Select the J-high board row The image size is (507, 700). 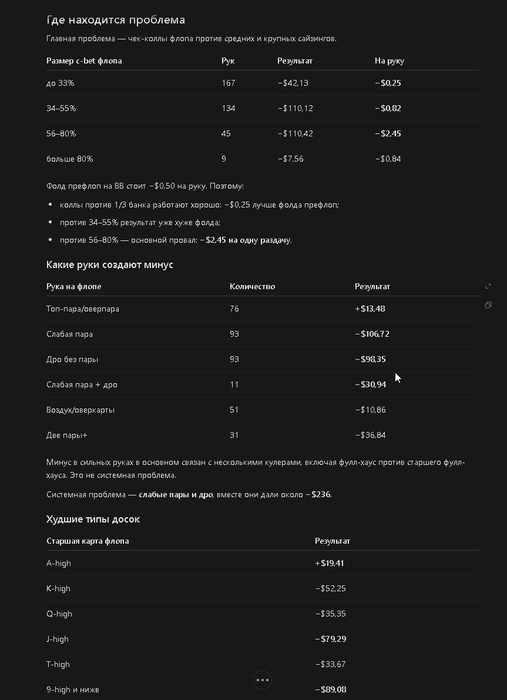[x=262, y=639]
